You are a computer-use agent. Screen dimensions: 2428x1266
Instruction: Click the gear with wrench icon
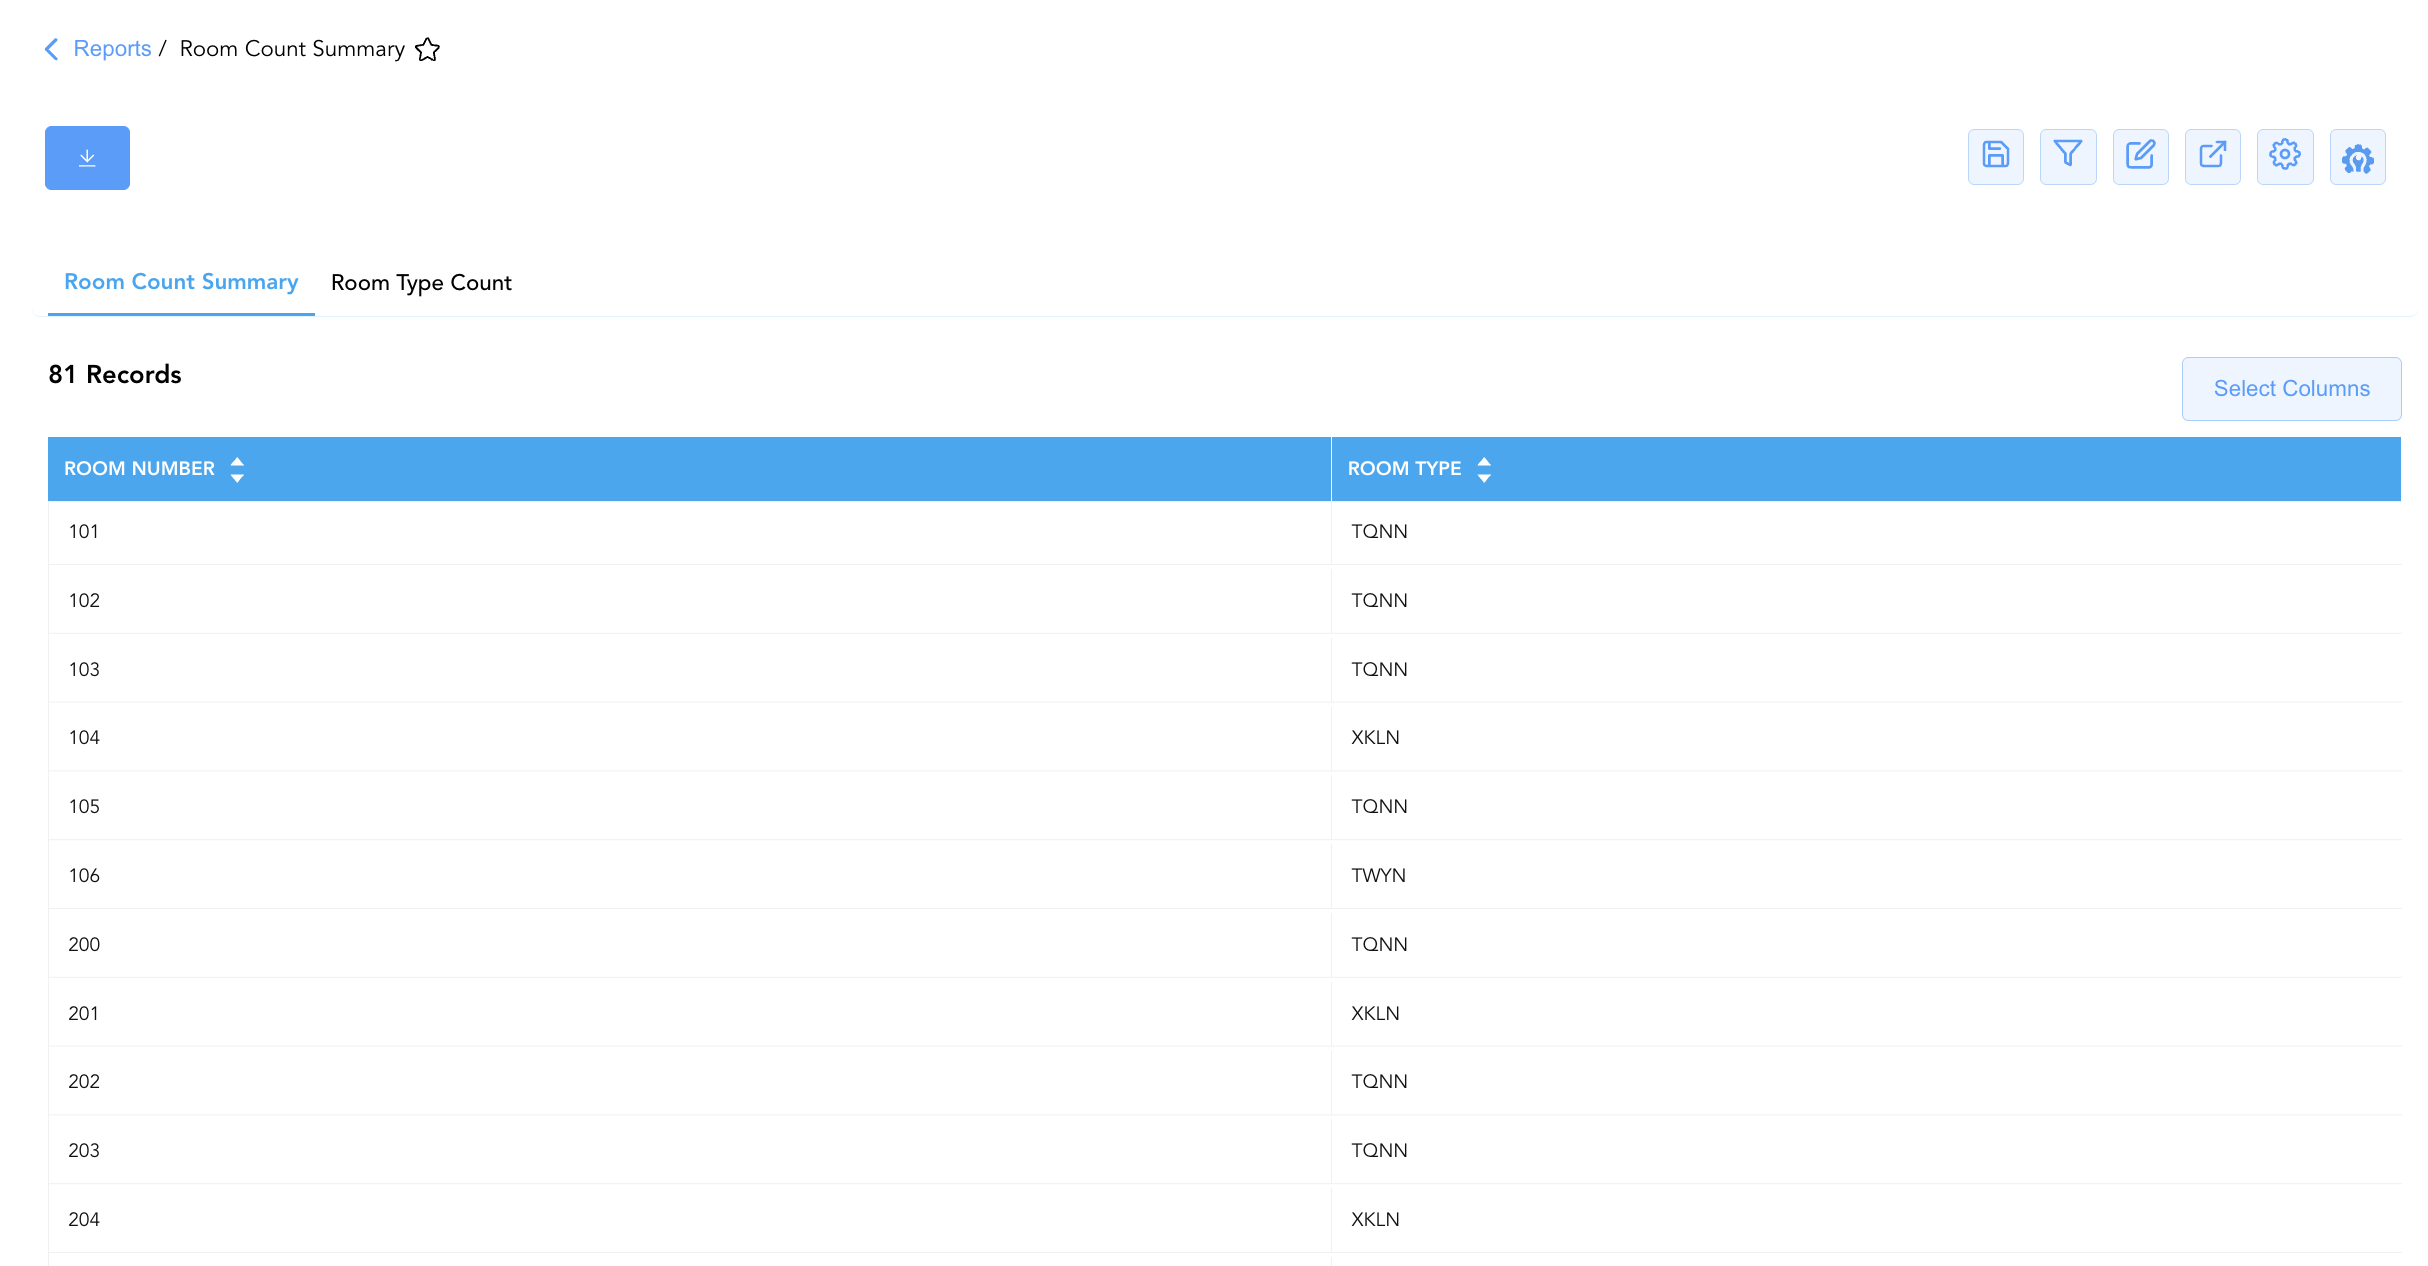[2357, 156]
